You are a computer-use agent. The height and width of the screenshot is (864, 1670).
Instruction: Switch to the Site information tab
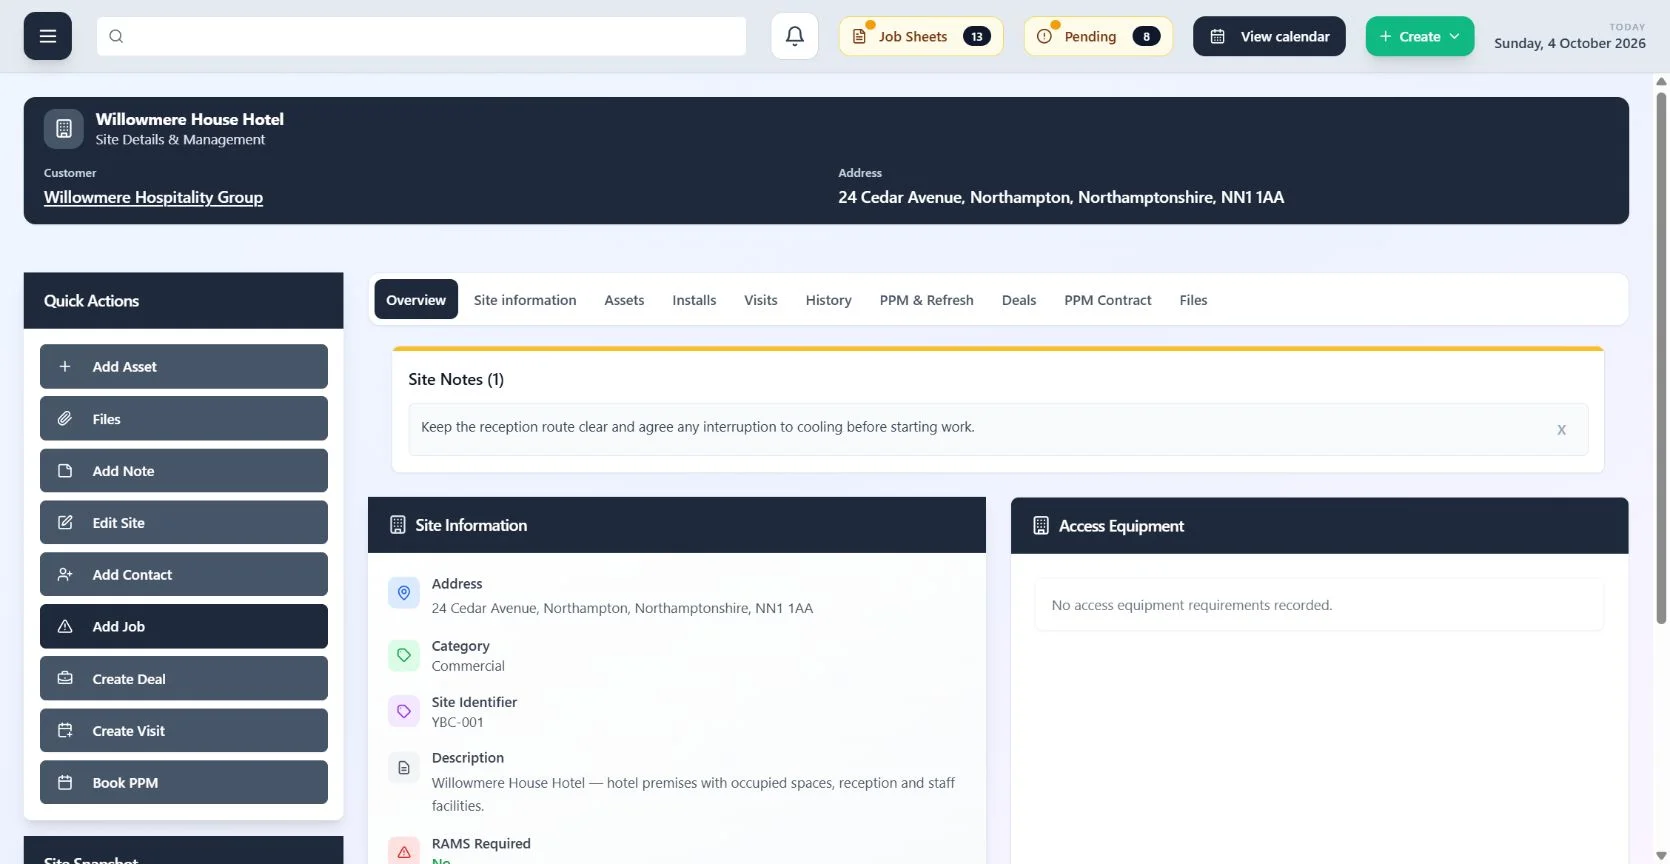525,300
